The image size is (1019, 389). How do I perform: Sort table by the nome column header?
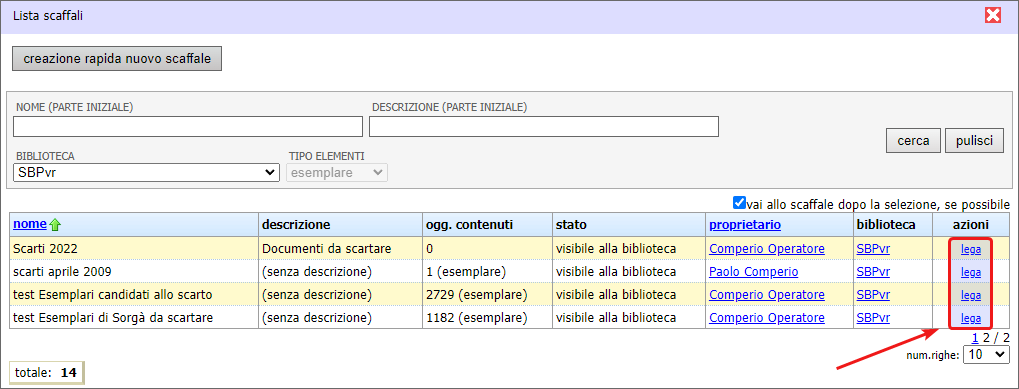pyautogui.click(x=30, y=225)
